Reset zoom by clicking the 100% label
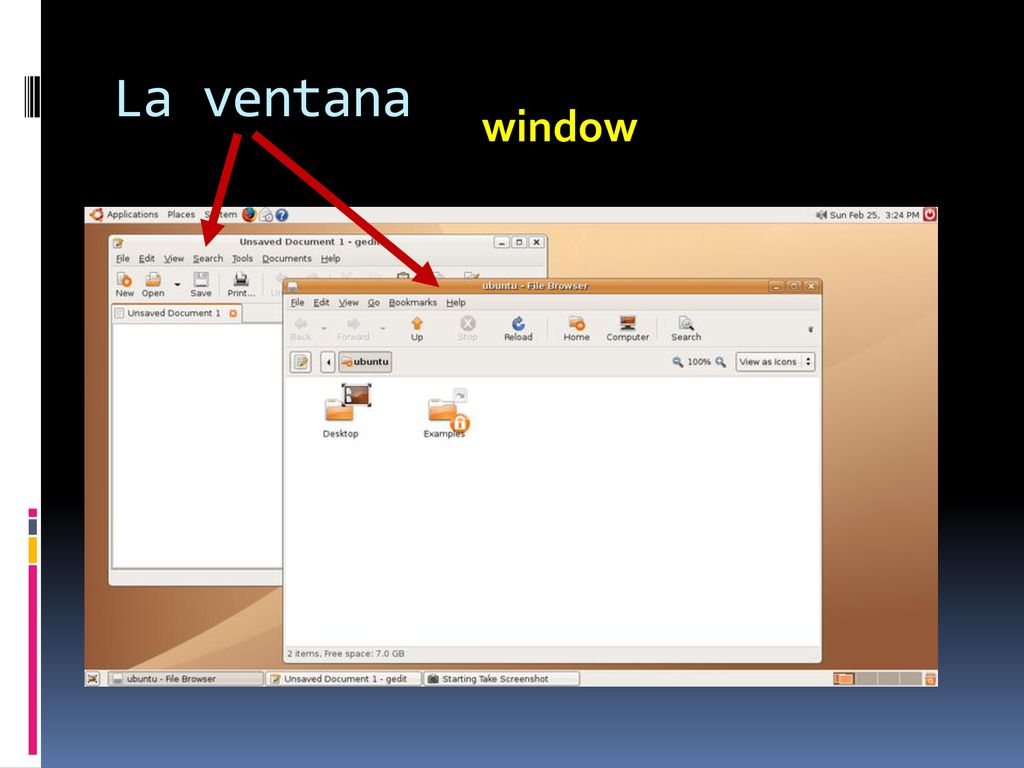 (699, 362)
